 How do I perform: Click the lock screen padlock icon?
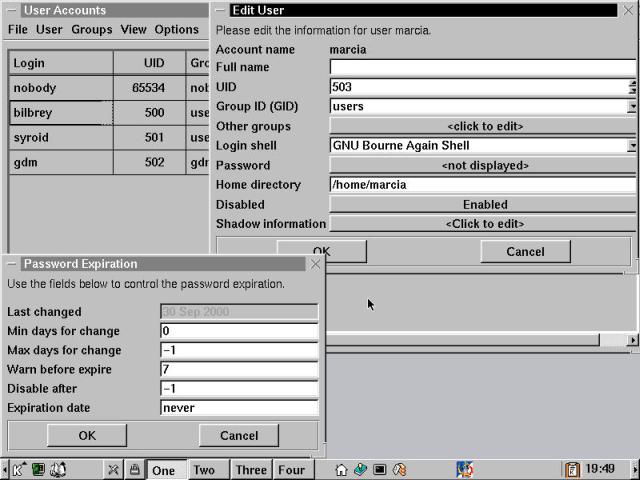click(134, 469)
